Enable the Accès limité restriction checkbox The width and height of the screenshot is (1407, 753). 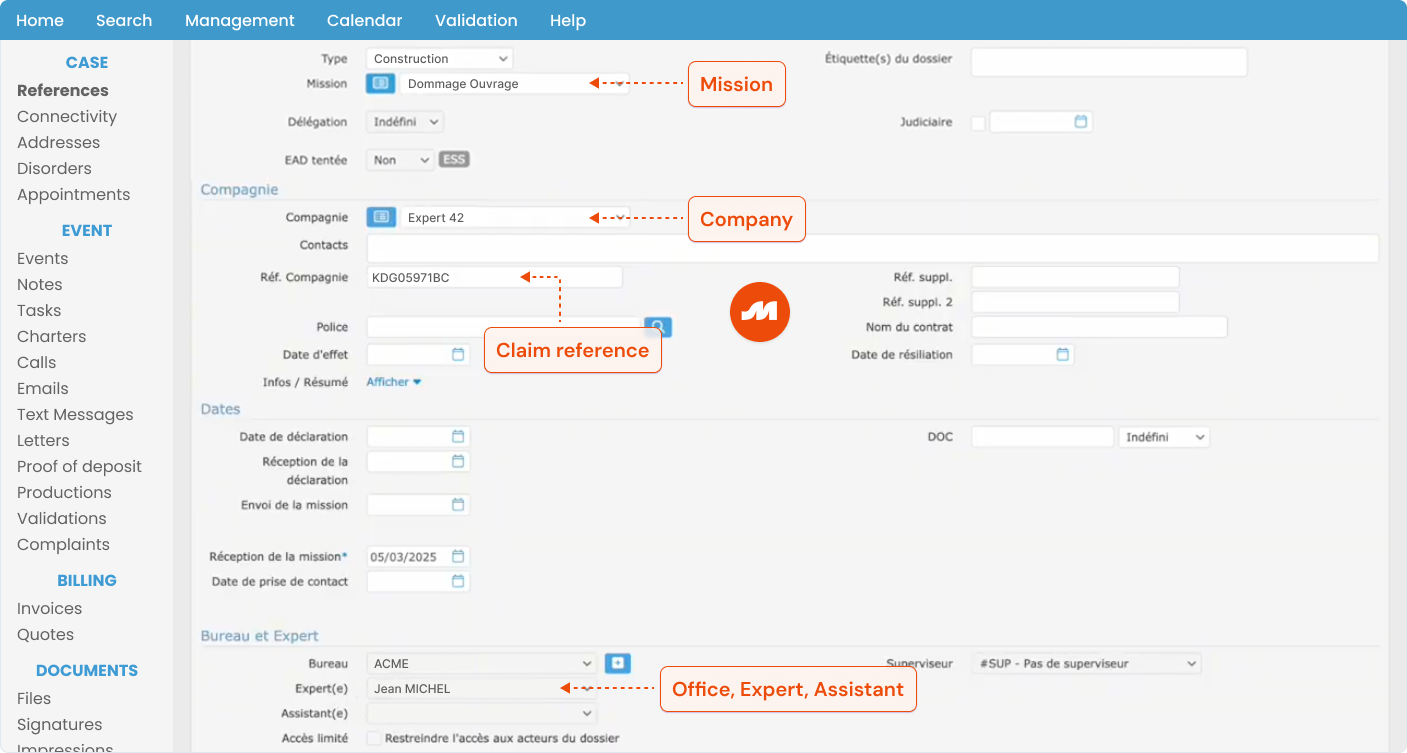(x=374, y=738)
